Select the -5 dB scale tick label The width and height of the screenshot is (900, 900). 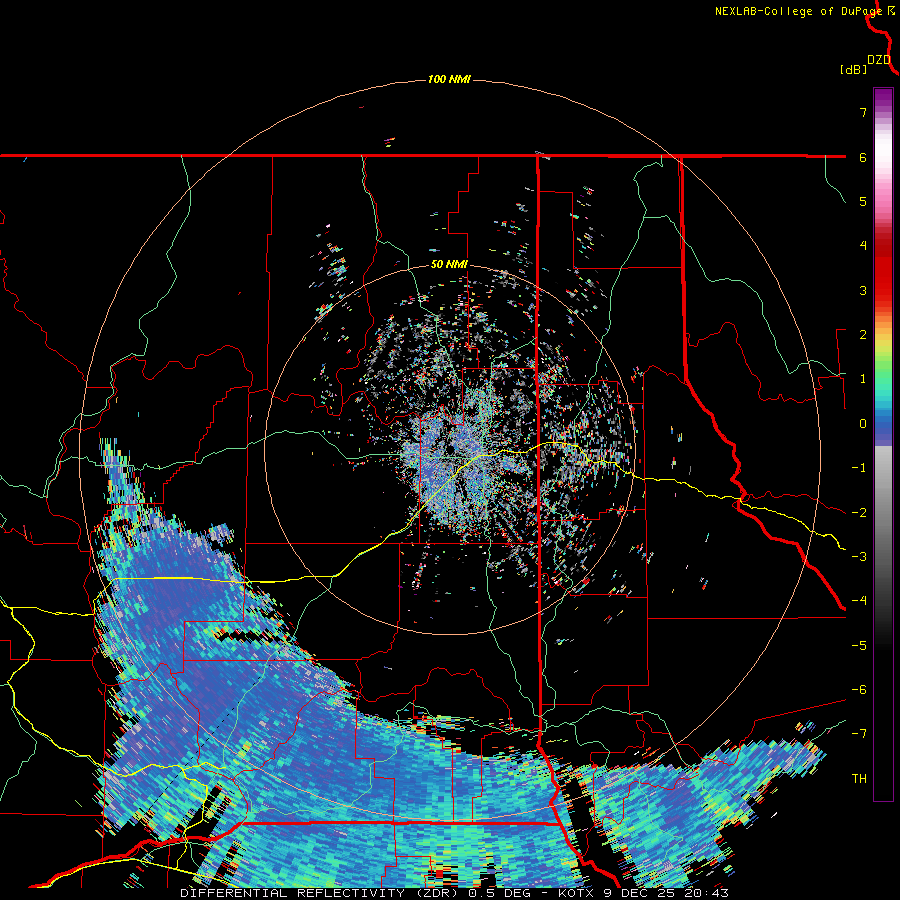click(859, 646)
